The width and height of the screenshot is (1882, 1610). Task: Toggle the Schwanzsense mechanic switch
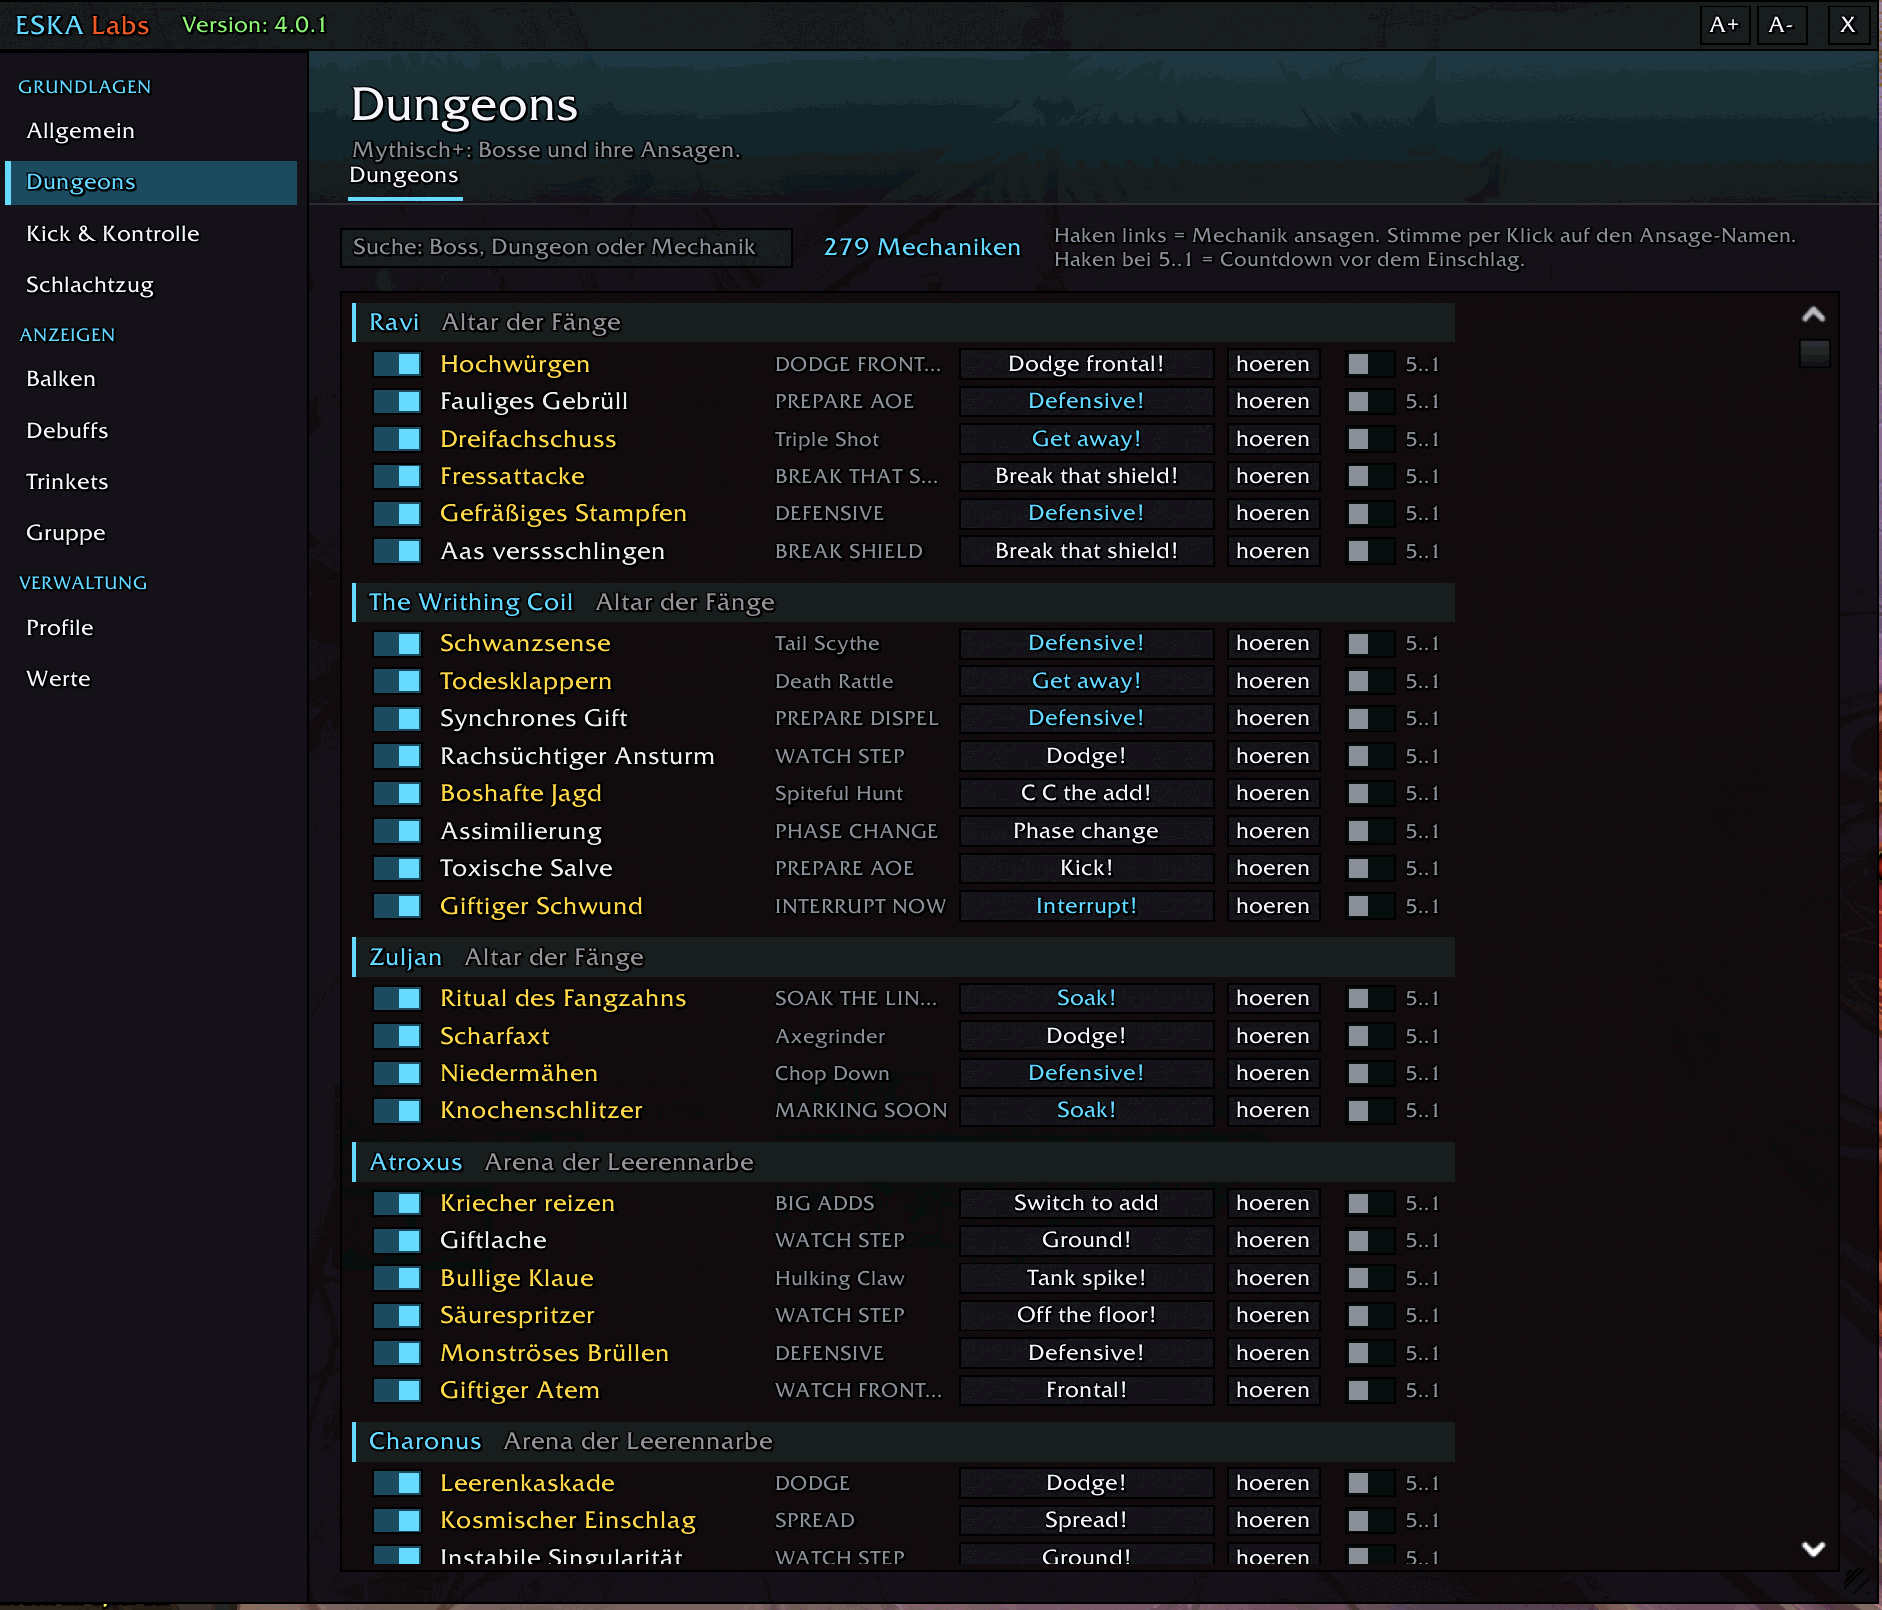397,644
